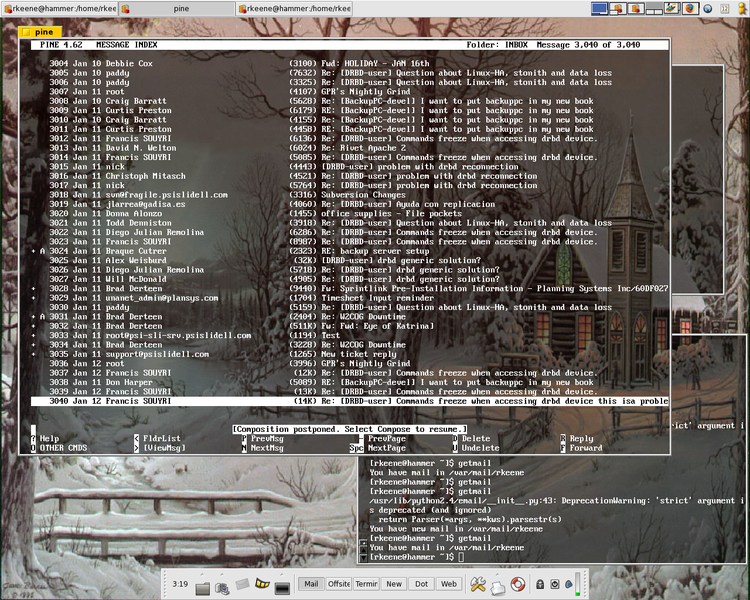Expand the drawer arrow above the terminal icon
Screen dimensions: 750x600
click(282, 574)
